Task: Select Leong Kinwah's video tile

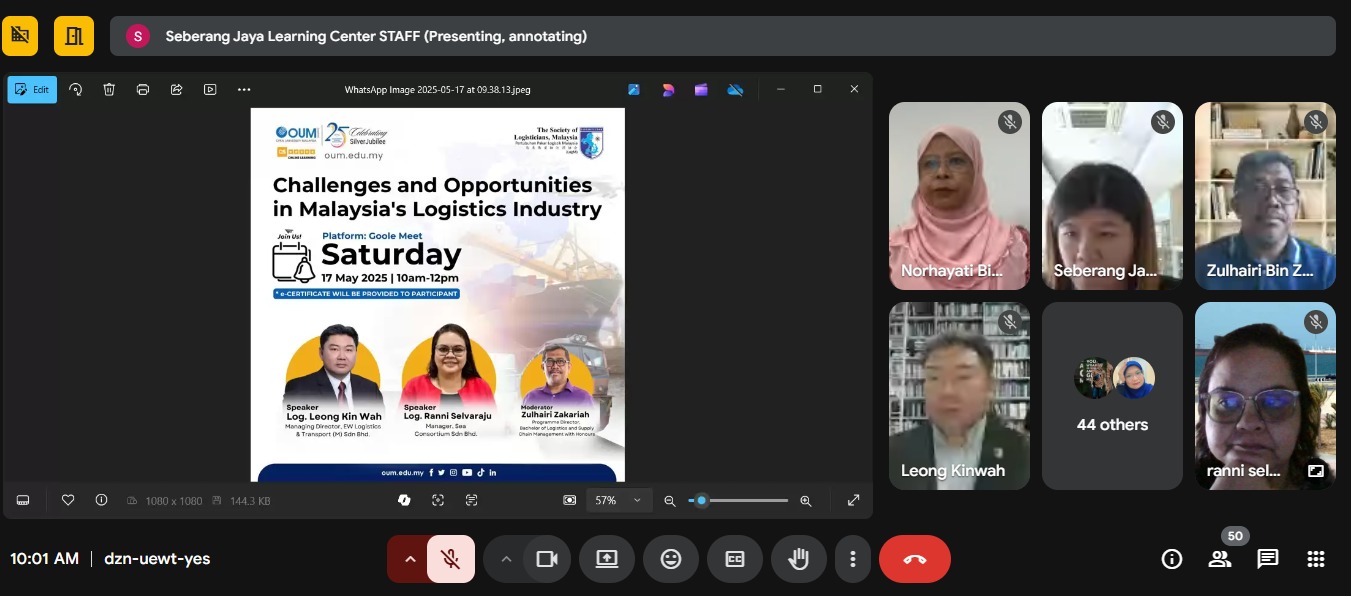Action: pyautogui.click(x=959, y=396)
